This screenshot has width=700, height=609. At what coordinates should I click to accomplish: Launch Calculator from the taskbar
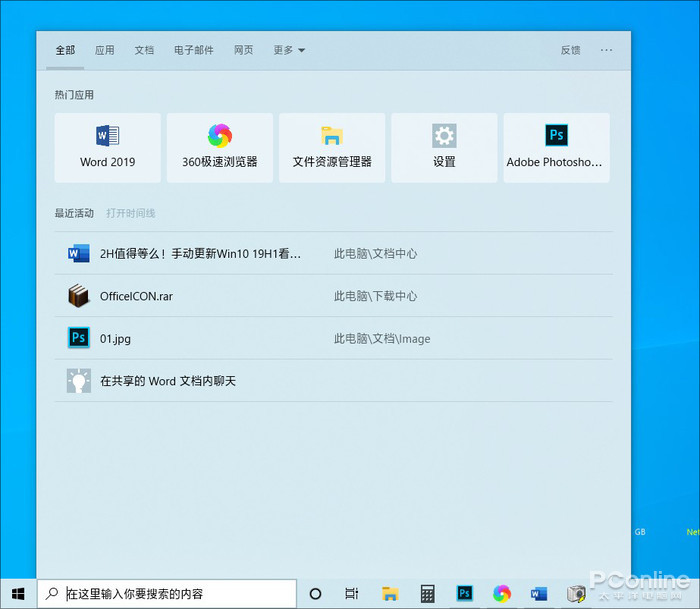click(x=427, y=594)
